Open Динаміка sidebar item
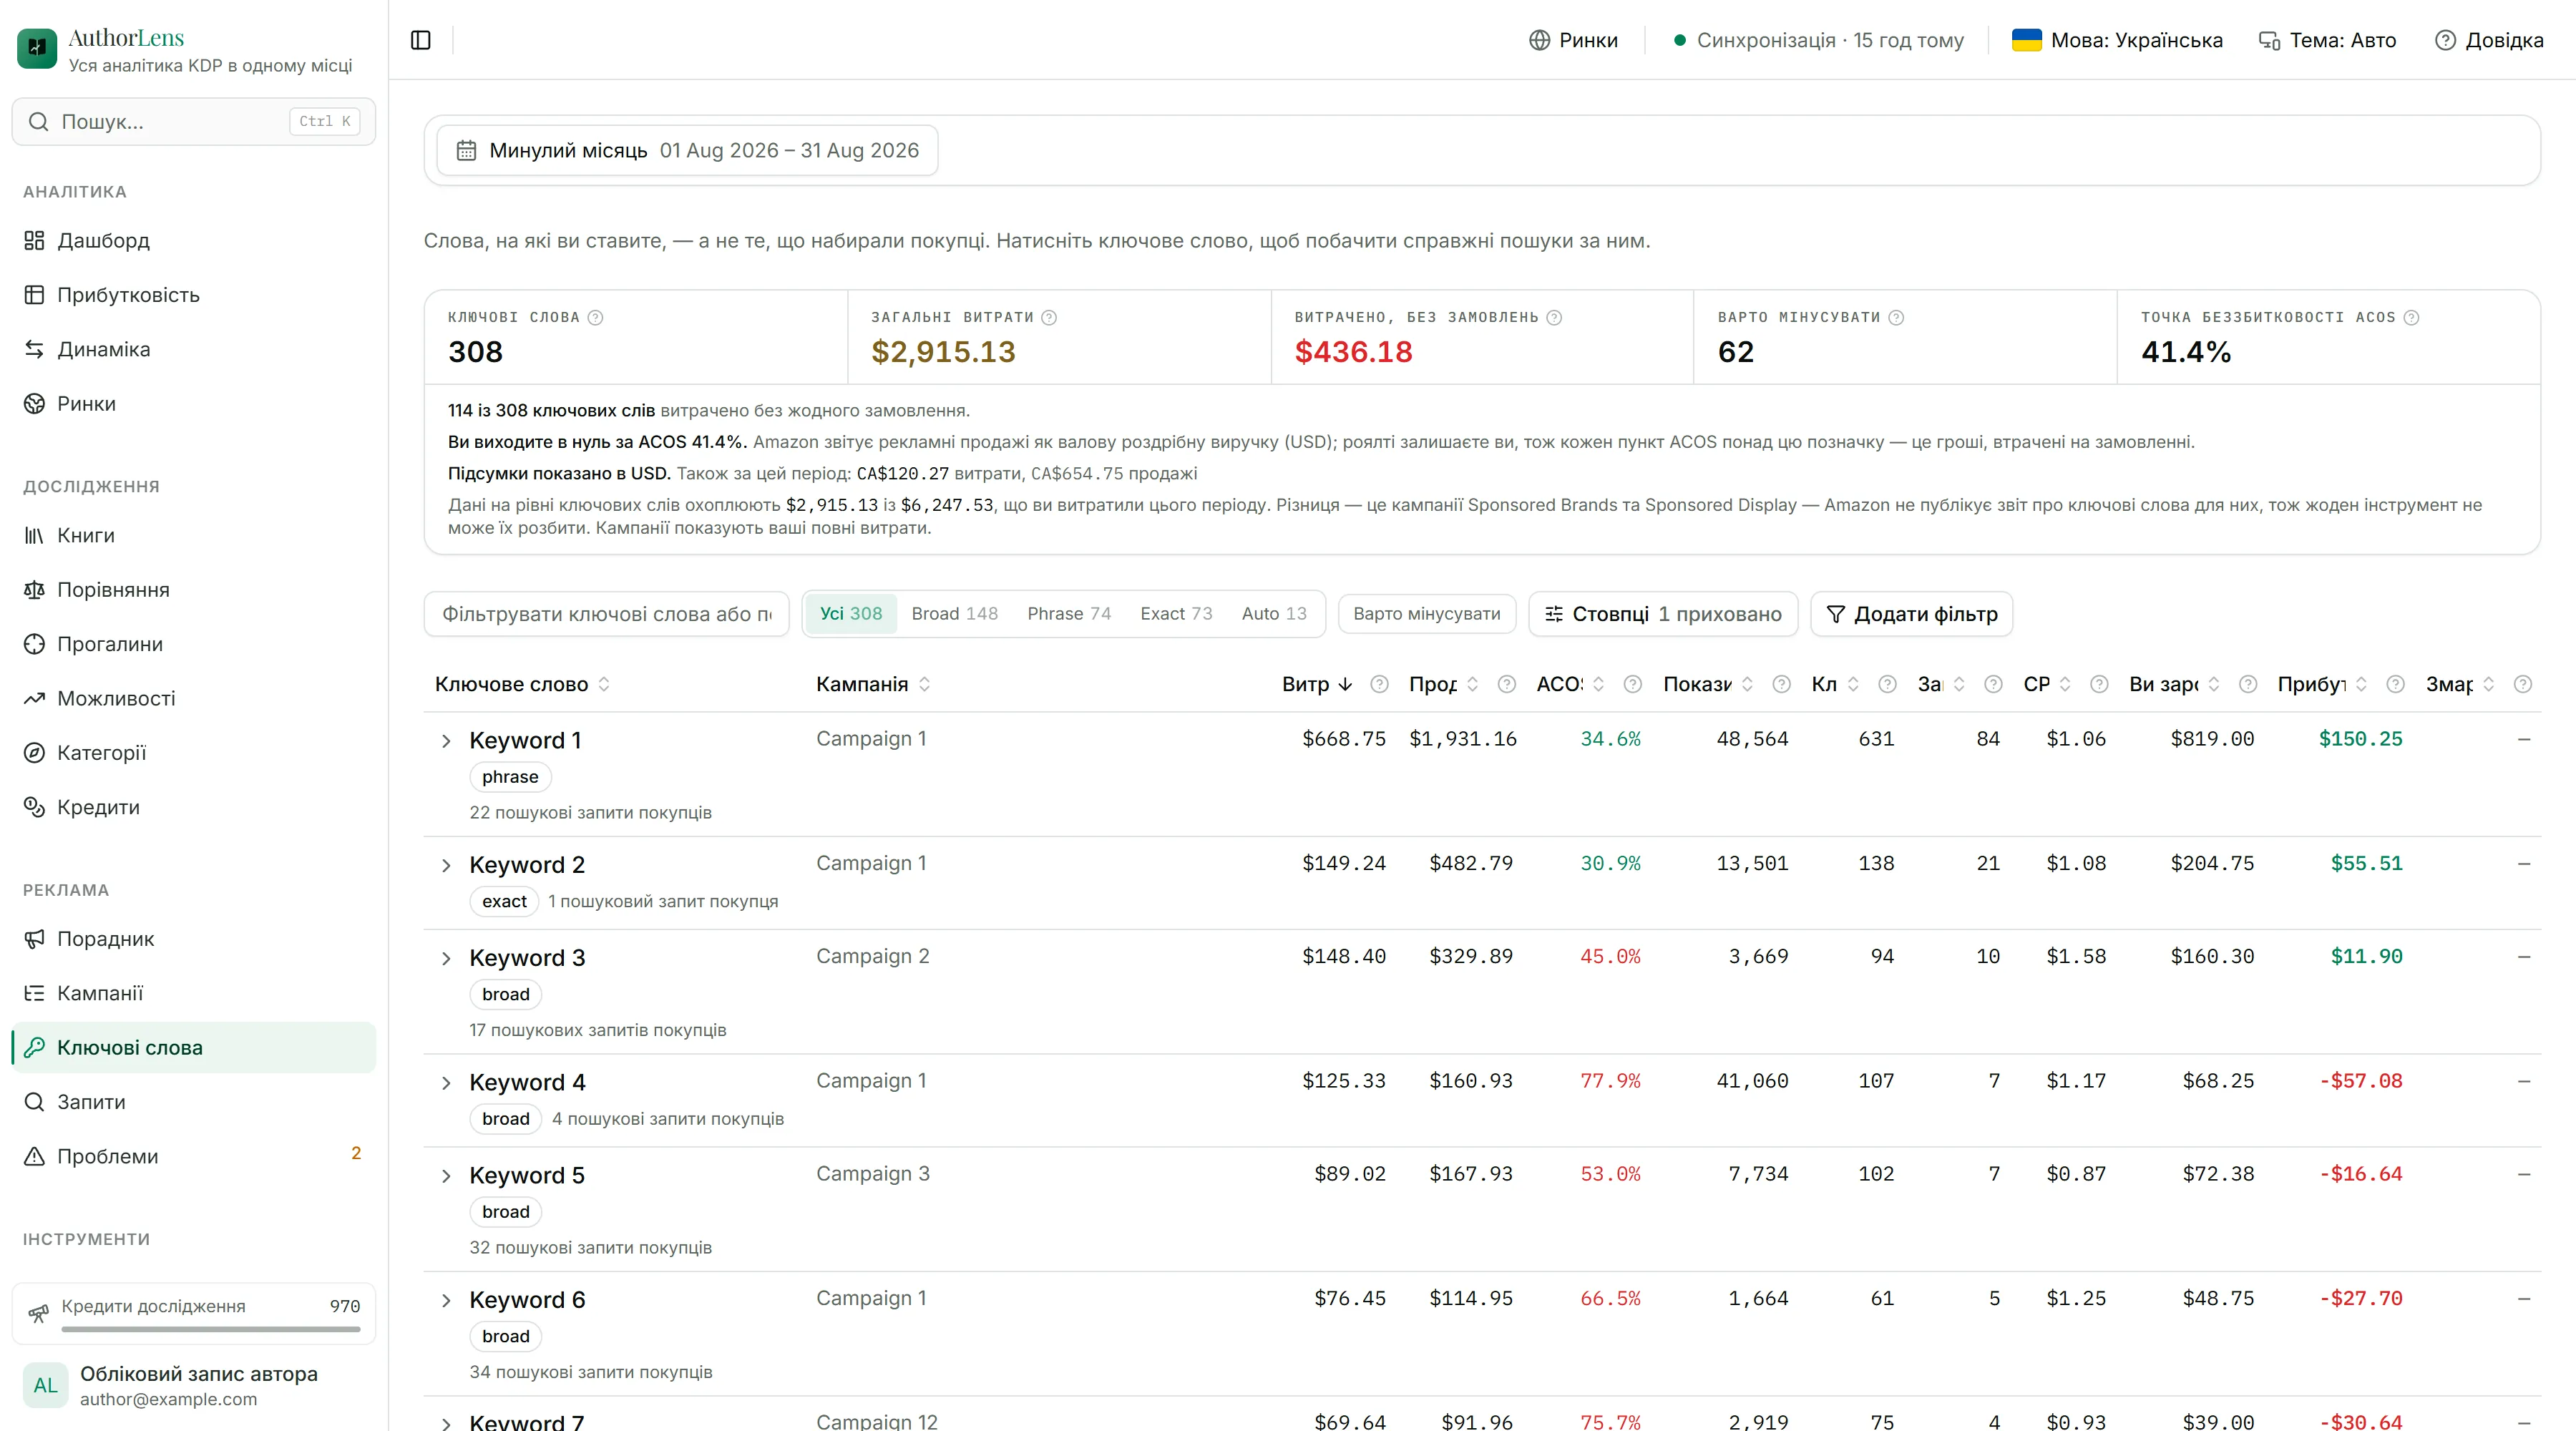This screenshot has height=1431, width=2576. click(193, 349)
